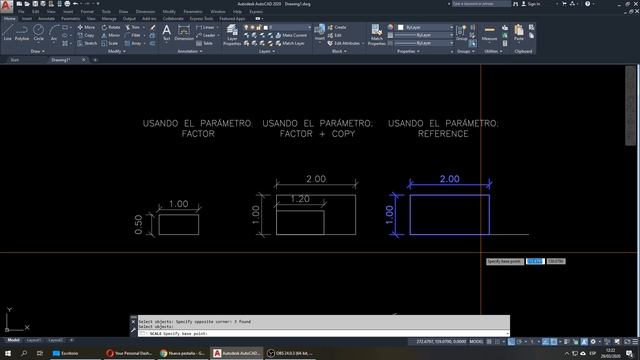This screenshot has height=360, width=640.
Task: Click the vertical scrollbar of drawing area
Action: (631, 106)
